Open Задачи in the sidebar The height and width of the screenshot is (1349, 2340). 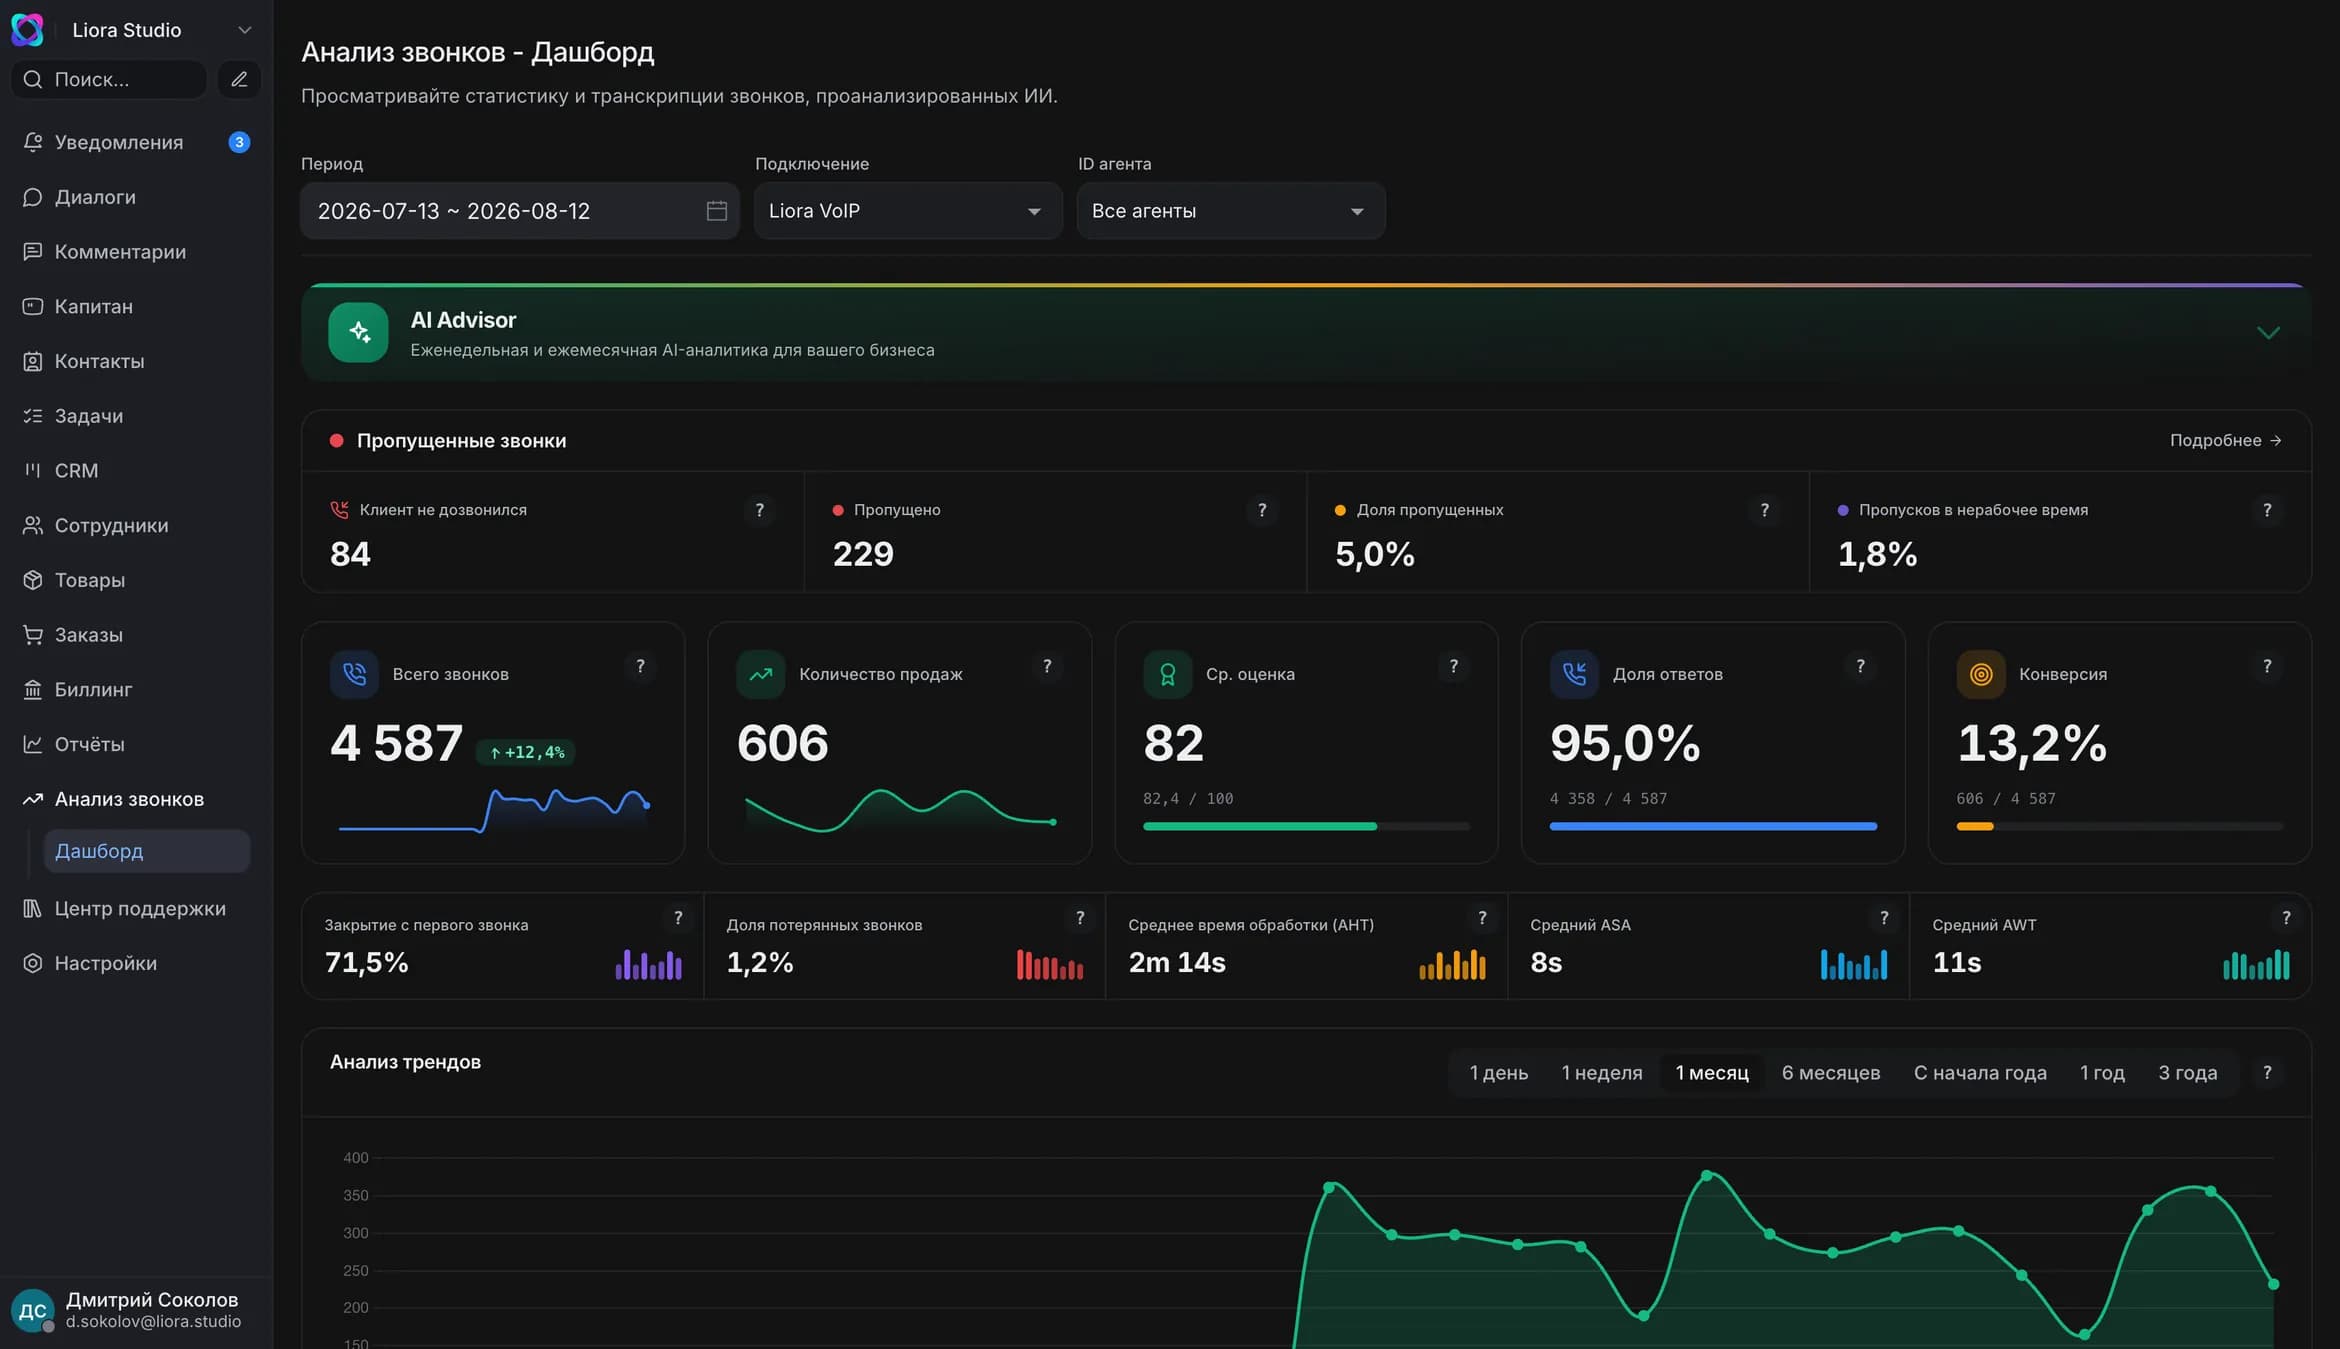136,416
